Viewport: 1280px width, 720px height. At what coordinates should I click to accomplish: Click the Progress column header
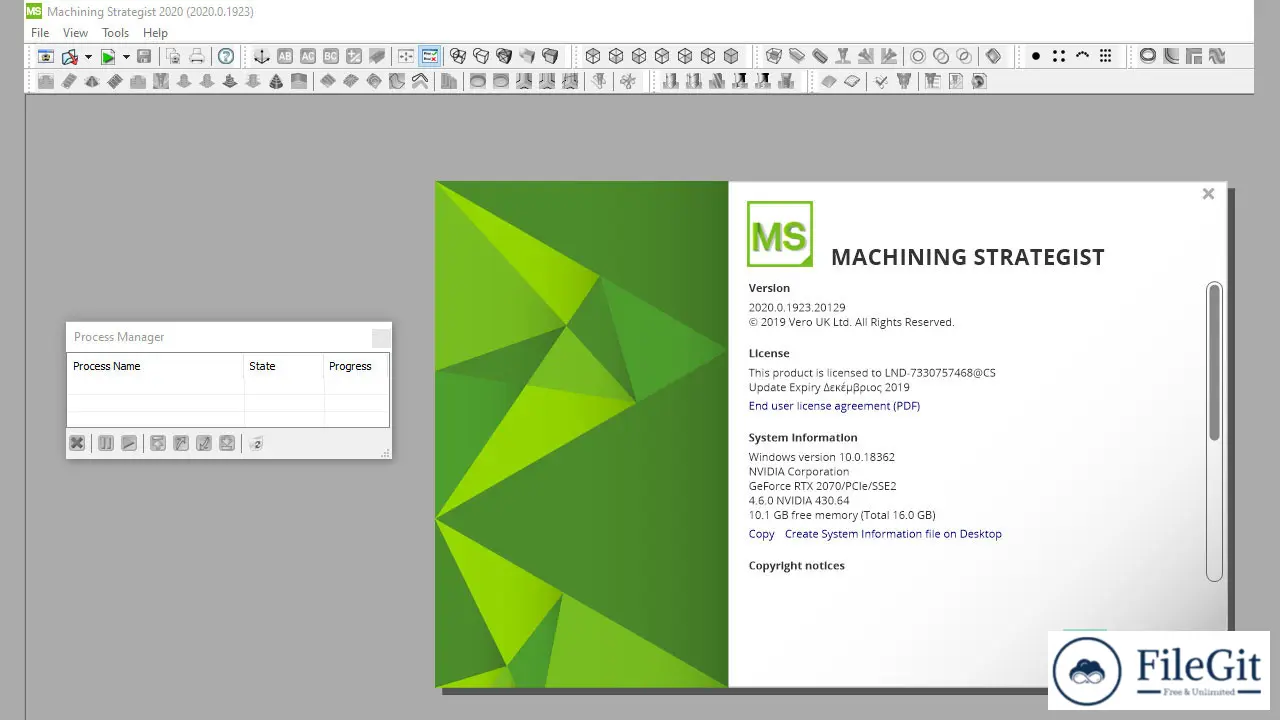click(356, 366)
